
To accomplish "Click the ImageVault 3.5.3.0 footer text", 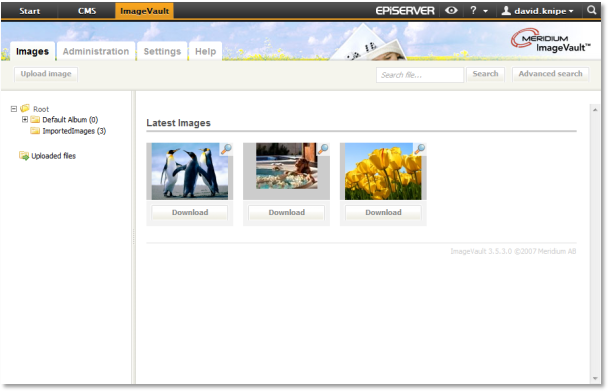I will pyautogui.click(x=513, y=251).
